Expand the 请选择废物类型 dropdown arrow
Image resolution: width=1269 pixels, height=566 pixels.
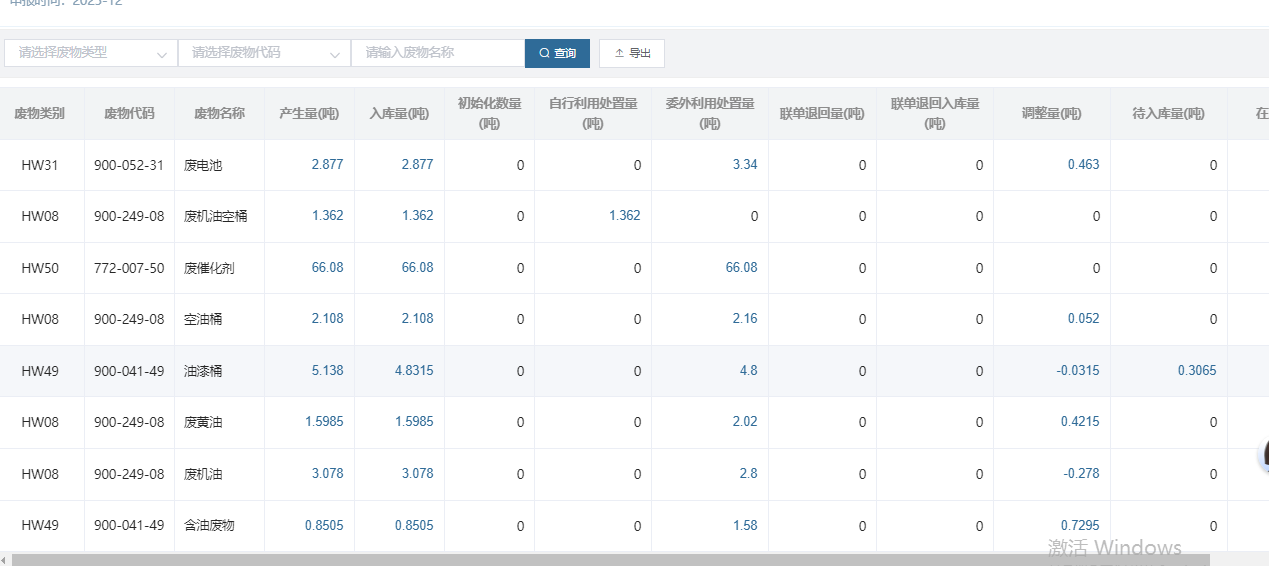tap(162, 54)
